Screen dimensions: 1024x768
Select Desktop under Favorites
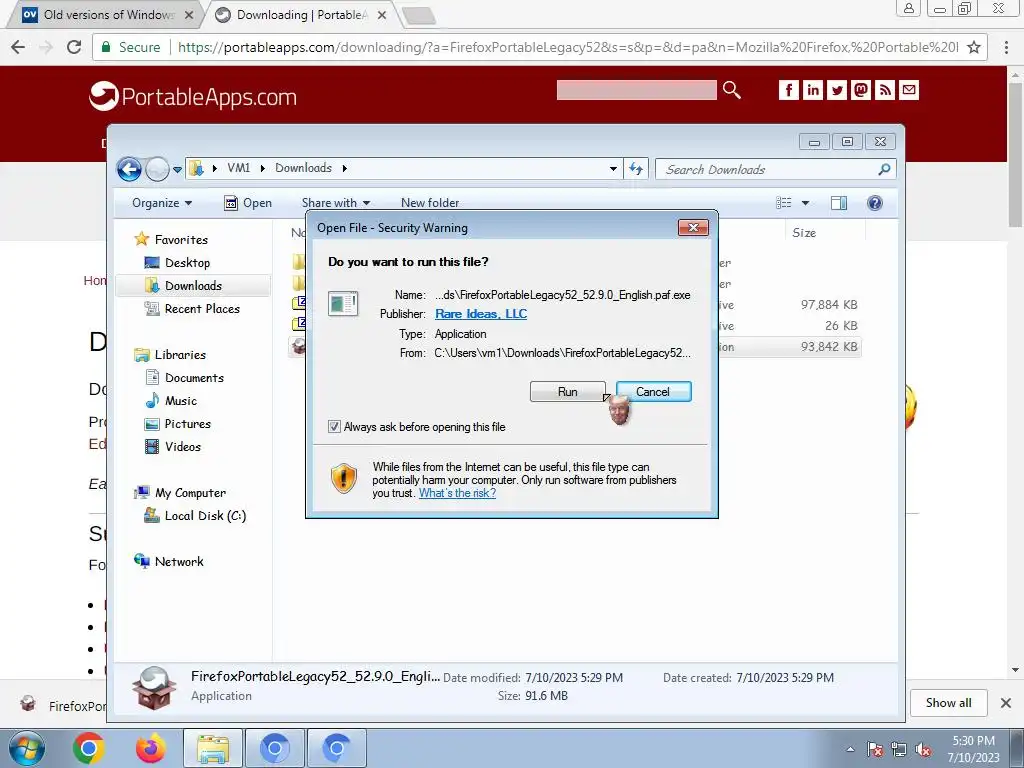[187, 263]
